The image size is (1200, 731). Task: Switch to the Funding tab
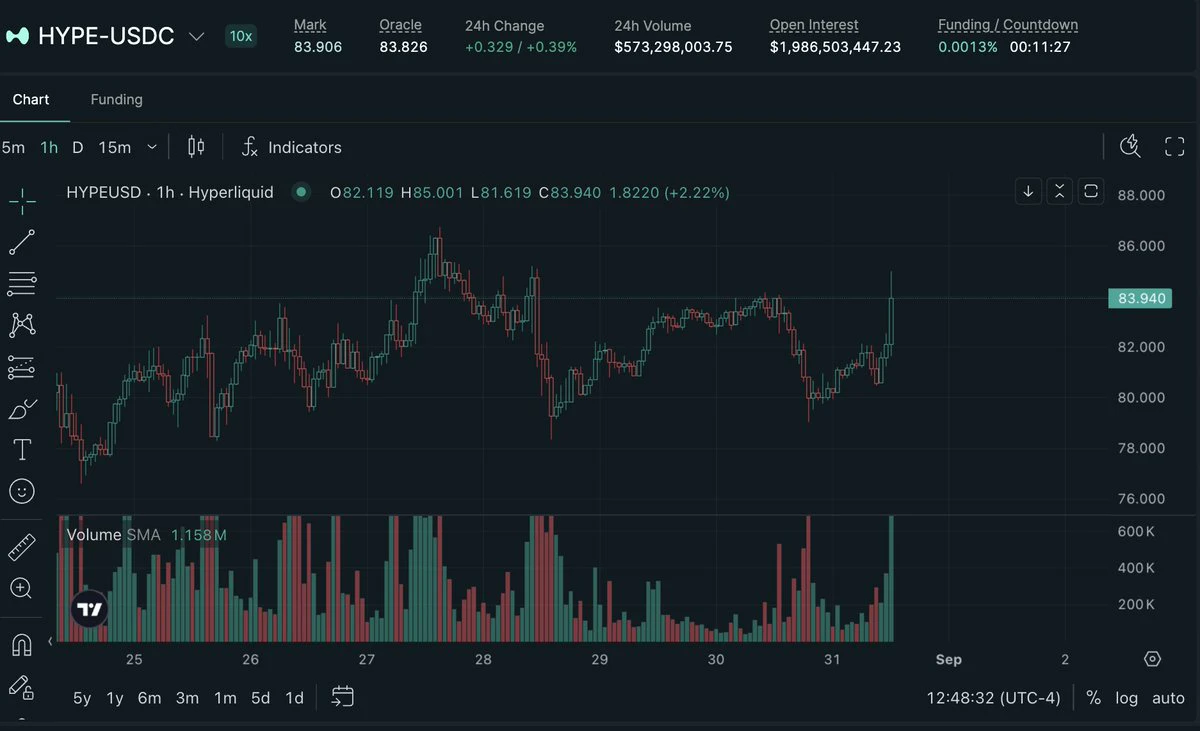pos(116,99)
